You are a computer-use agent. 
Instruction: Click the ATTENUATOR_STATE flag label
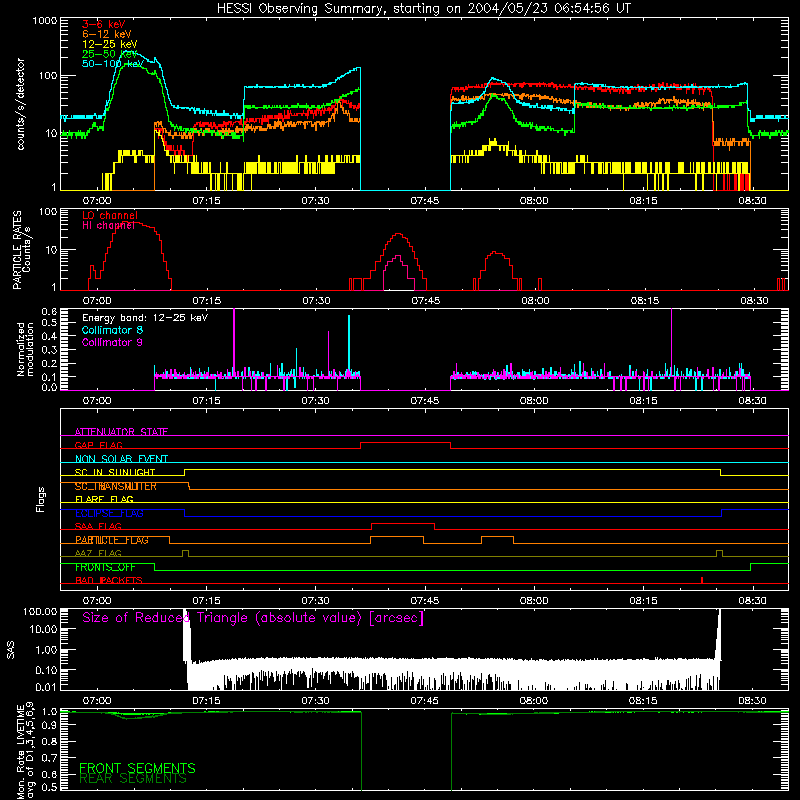121,432
